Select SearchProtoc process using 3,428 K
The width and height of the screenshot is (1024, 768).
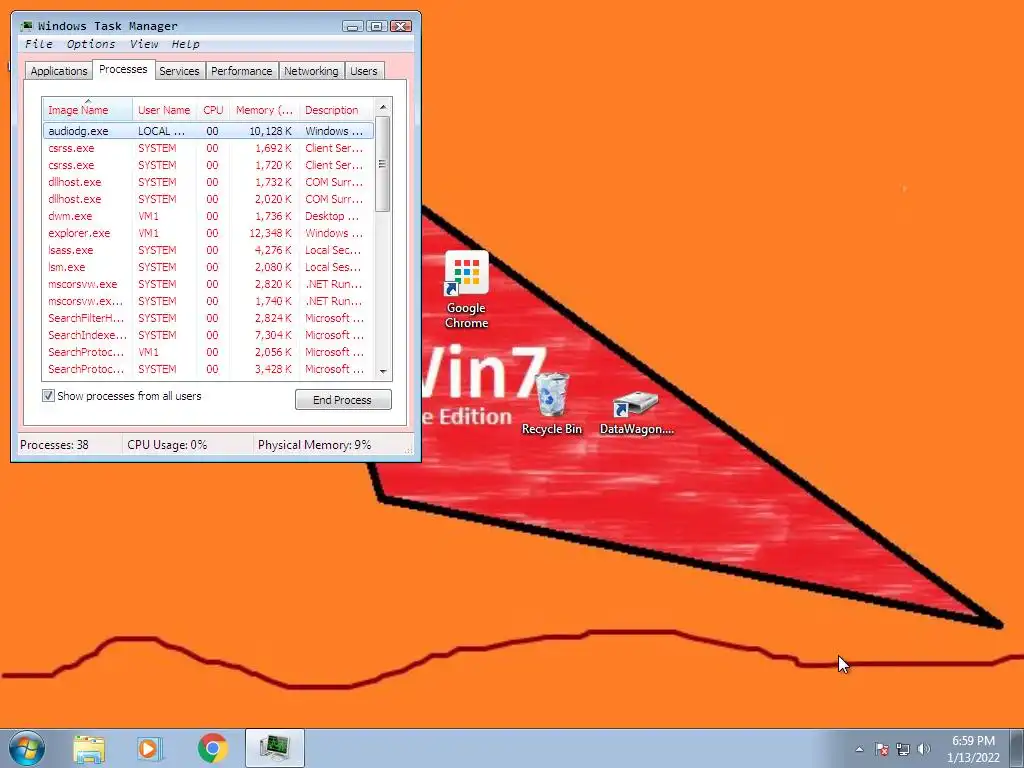point(208,369)
